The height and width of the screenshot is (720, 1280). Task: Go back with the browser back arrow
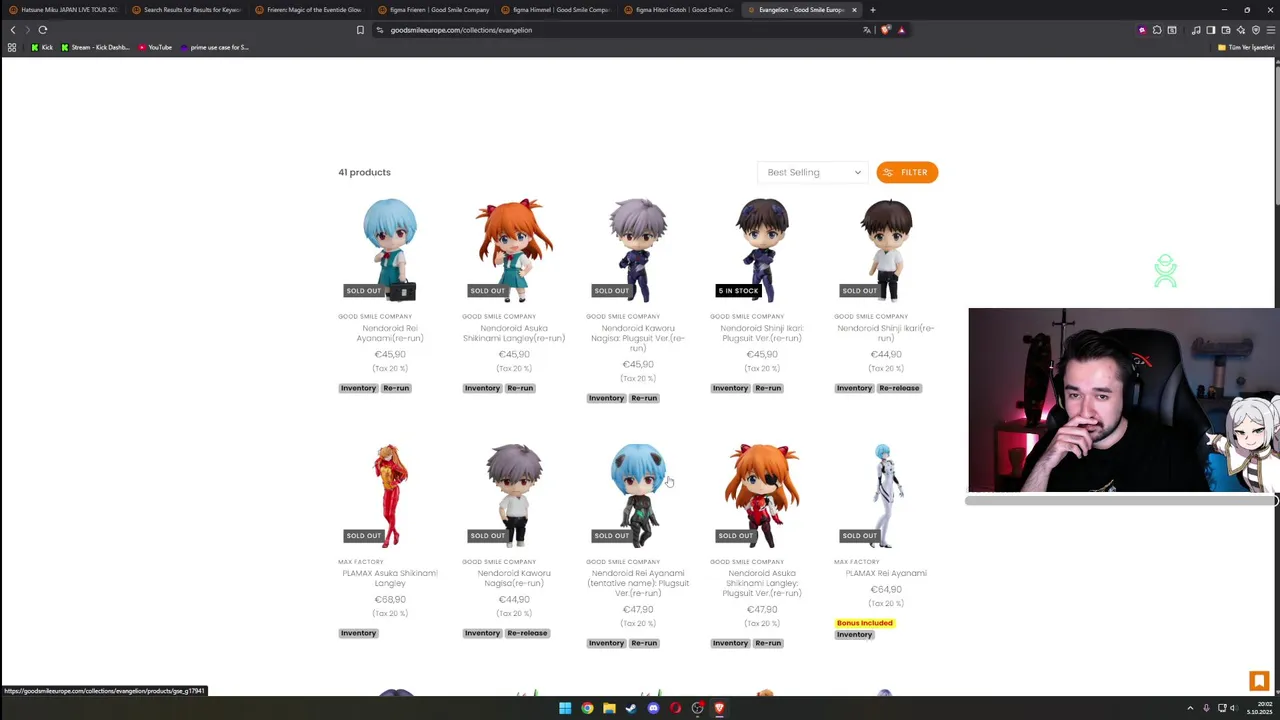click(x=12, y=30)
